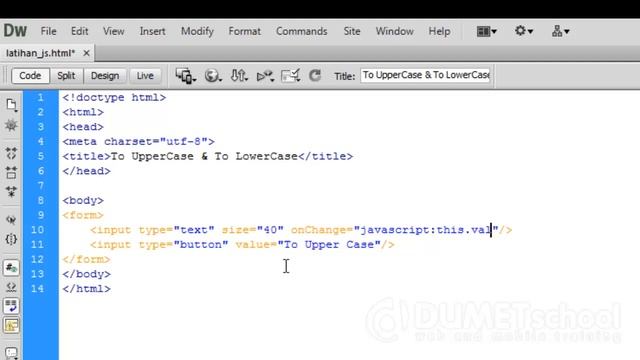This screenshot has width=640, height=360.
Task: Open the Site menu
Action: tap(351, 31)
